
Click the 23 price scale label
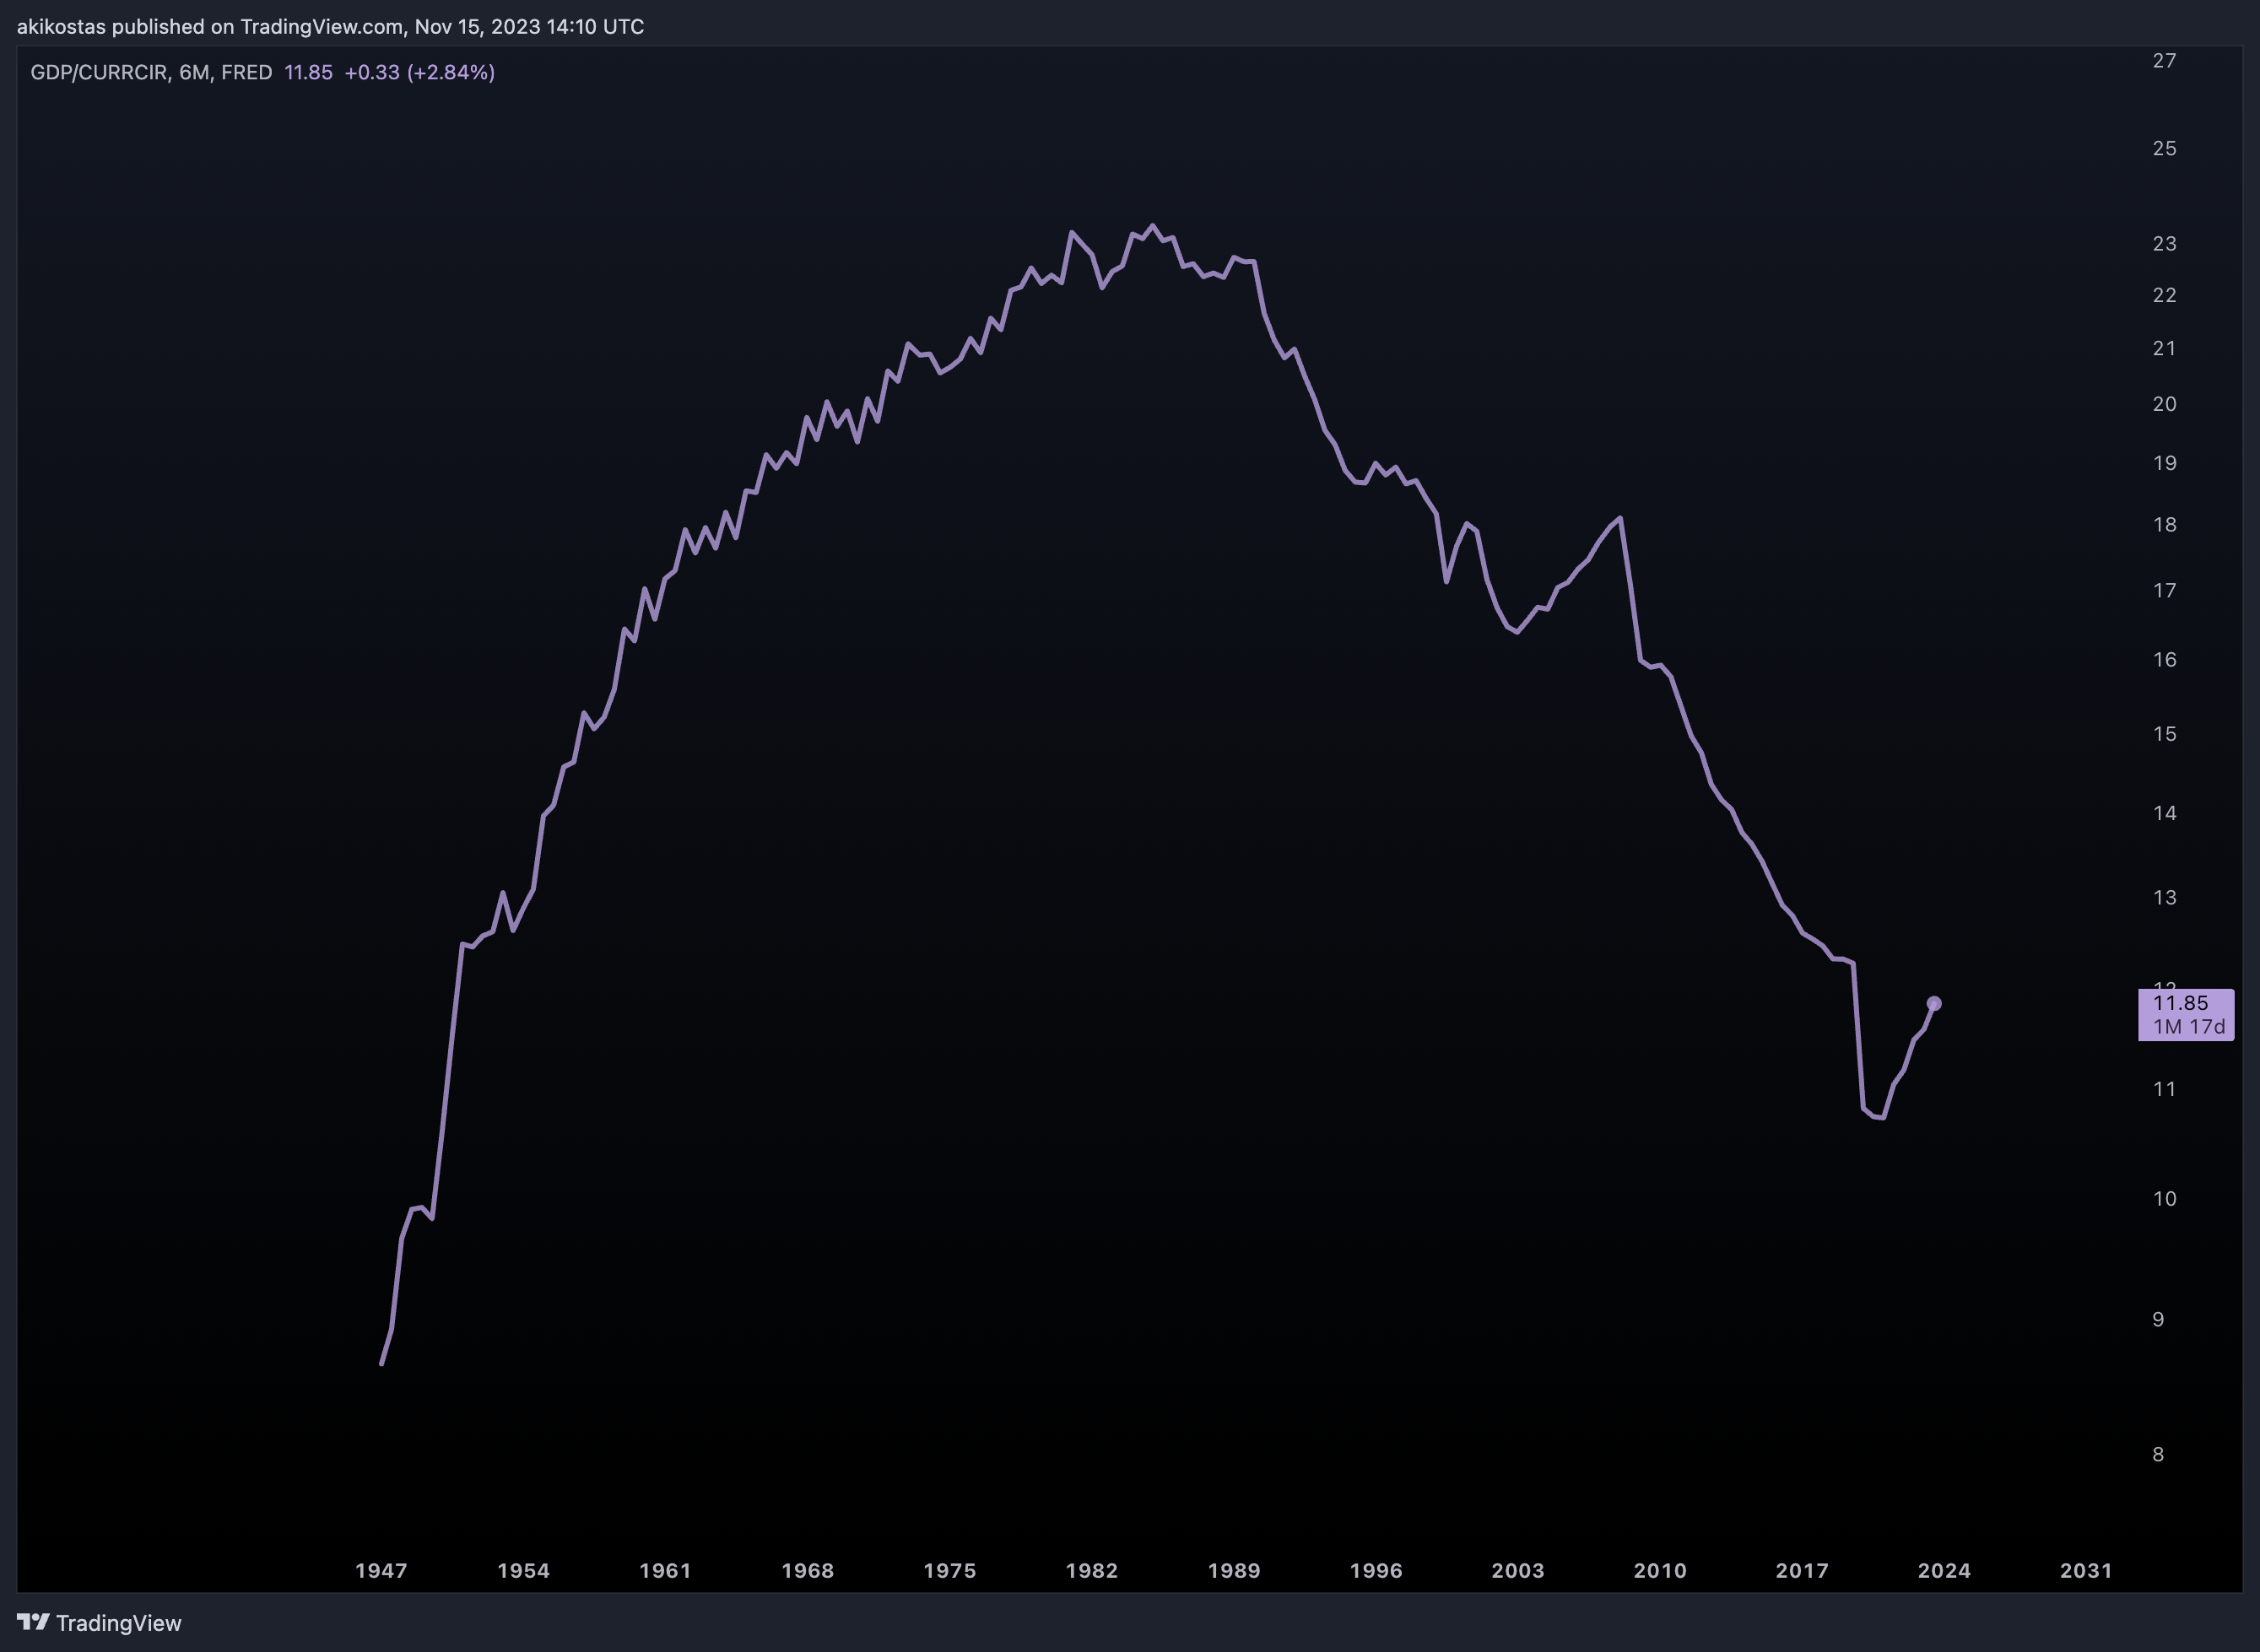pos(2165,244)
